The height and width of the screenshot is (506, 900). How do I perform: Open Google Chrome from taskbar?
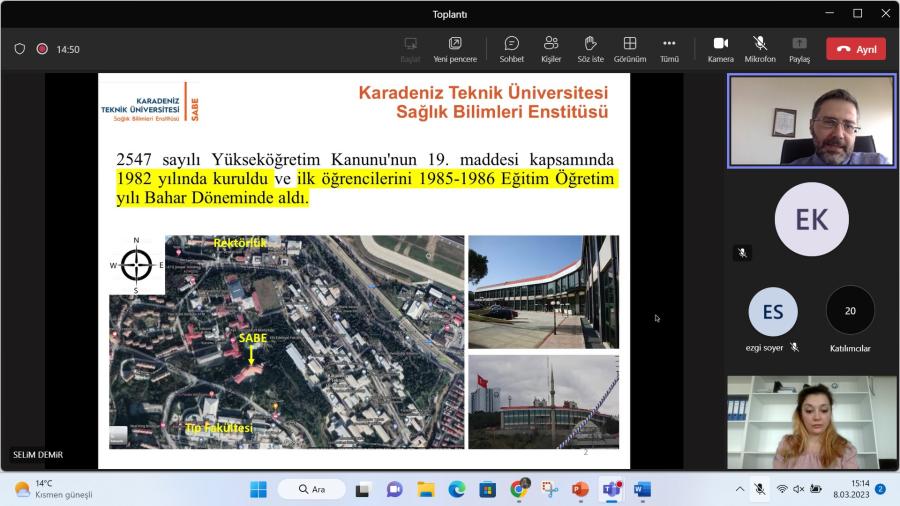519,489
